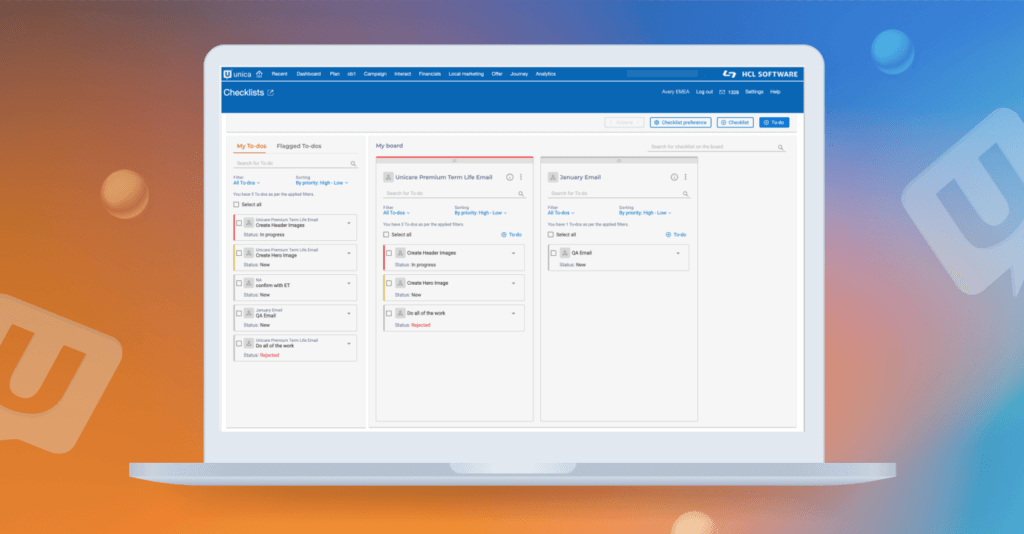Click info icon on Unicare Premium checklist
1024x534 pixels.
coord(509,177)
